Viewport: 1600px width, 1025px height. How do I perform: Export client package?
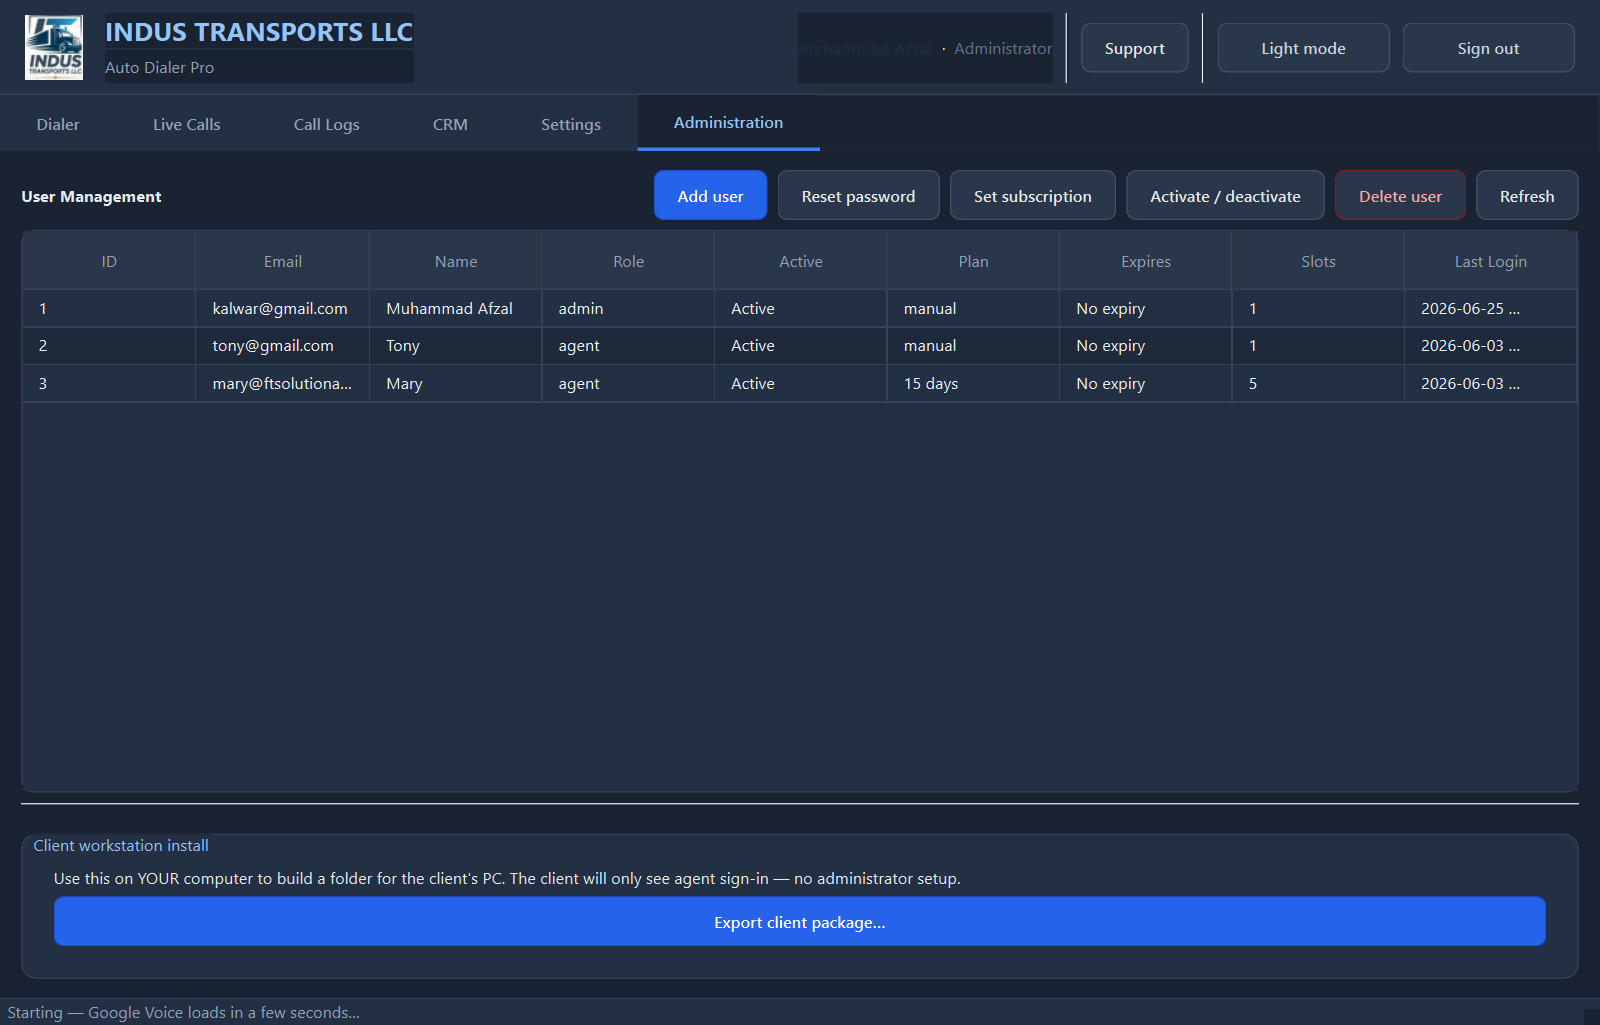[x=800, y=922]
